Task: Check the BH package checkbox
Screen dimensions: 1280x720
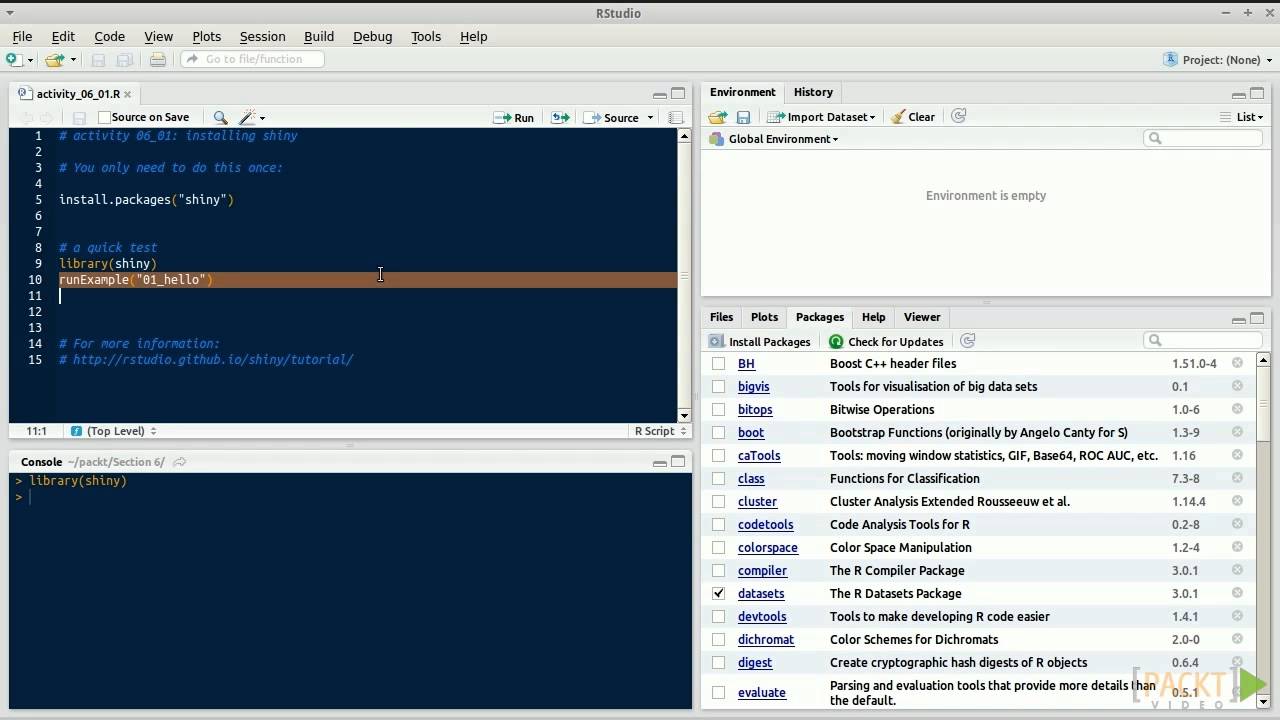Action: point(718,364)
